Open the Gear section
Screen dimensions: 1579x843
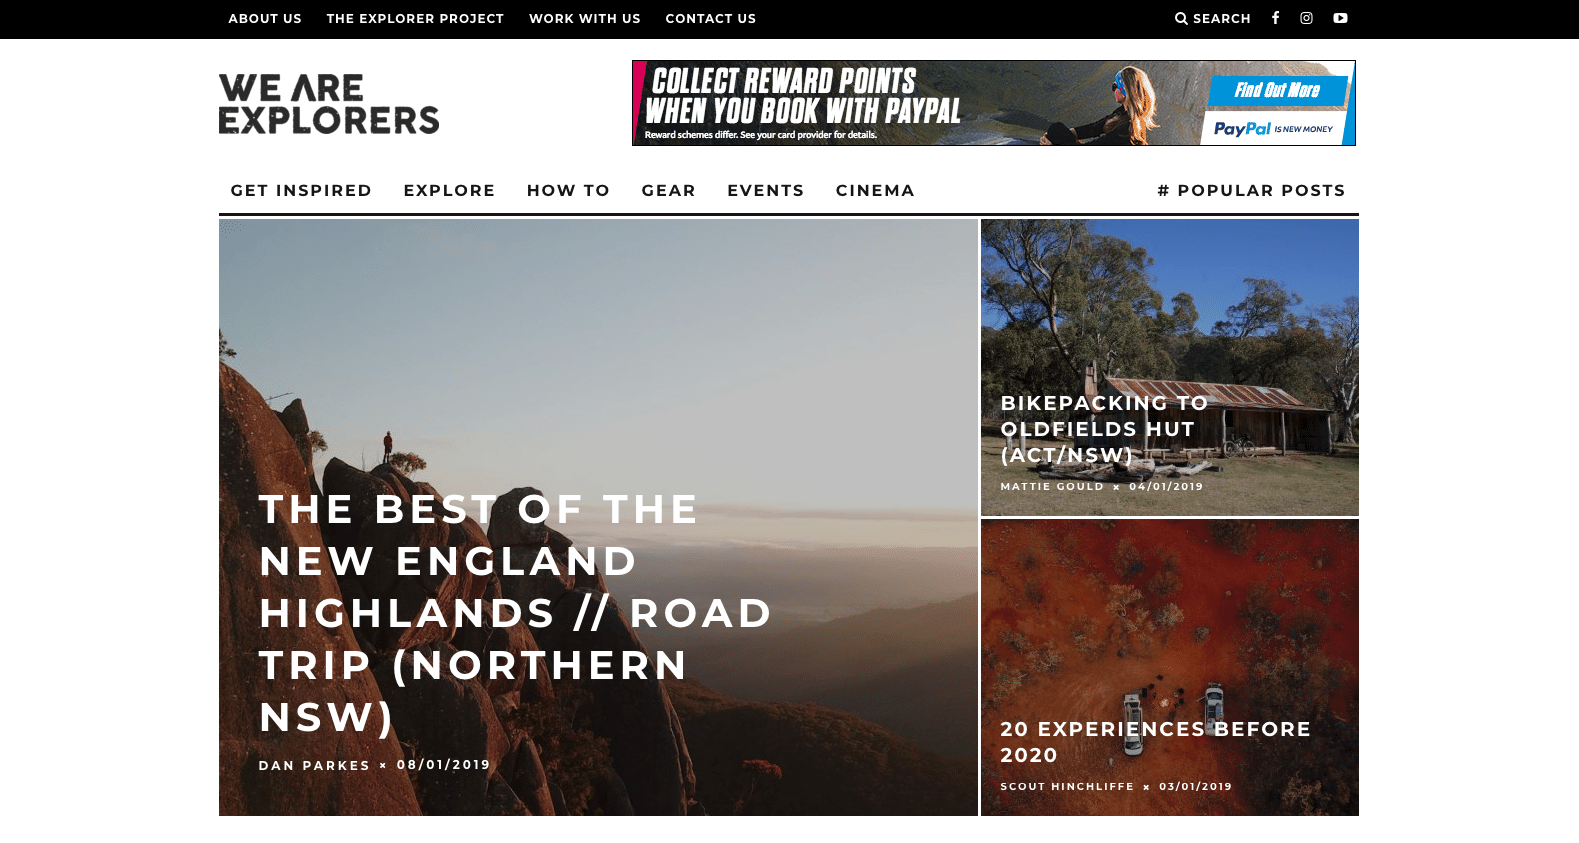[x=668, y=190]
